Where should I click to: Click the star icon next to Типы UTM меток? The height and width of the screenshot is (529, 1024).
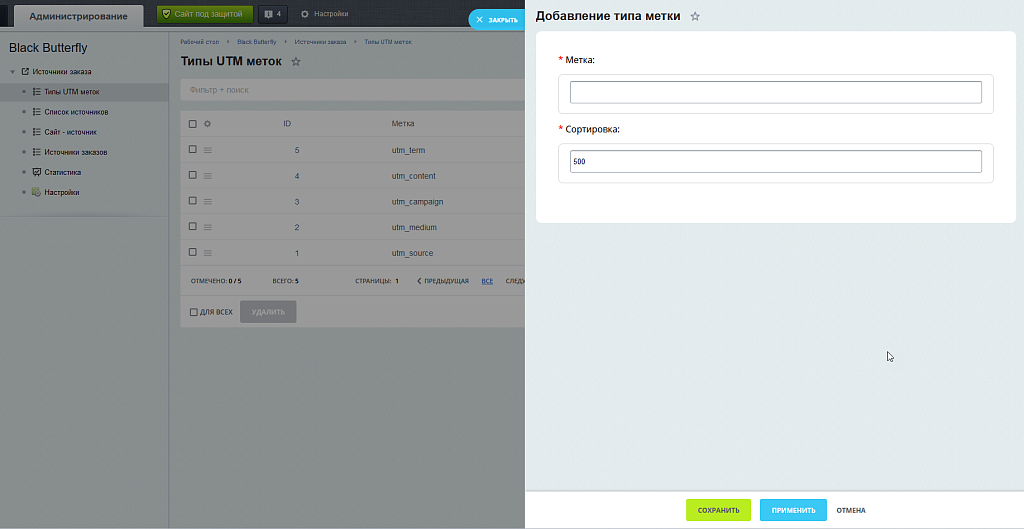295,62
